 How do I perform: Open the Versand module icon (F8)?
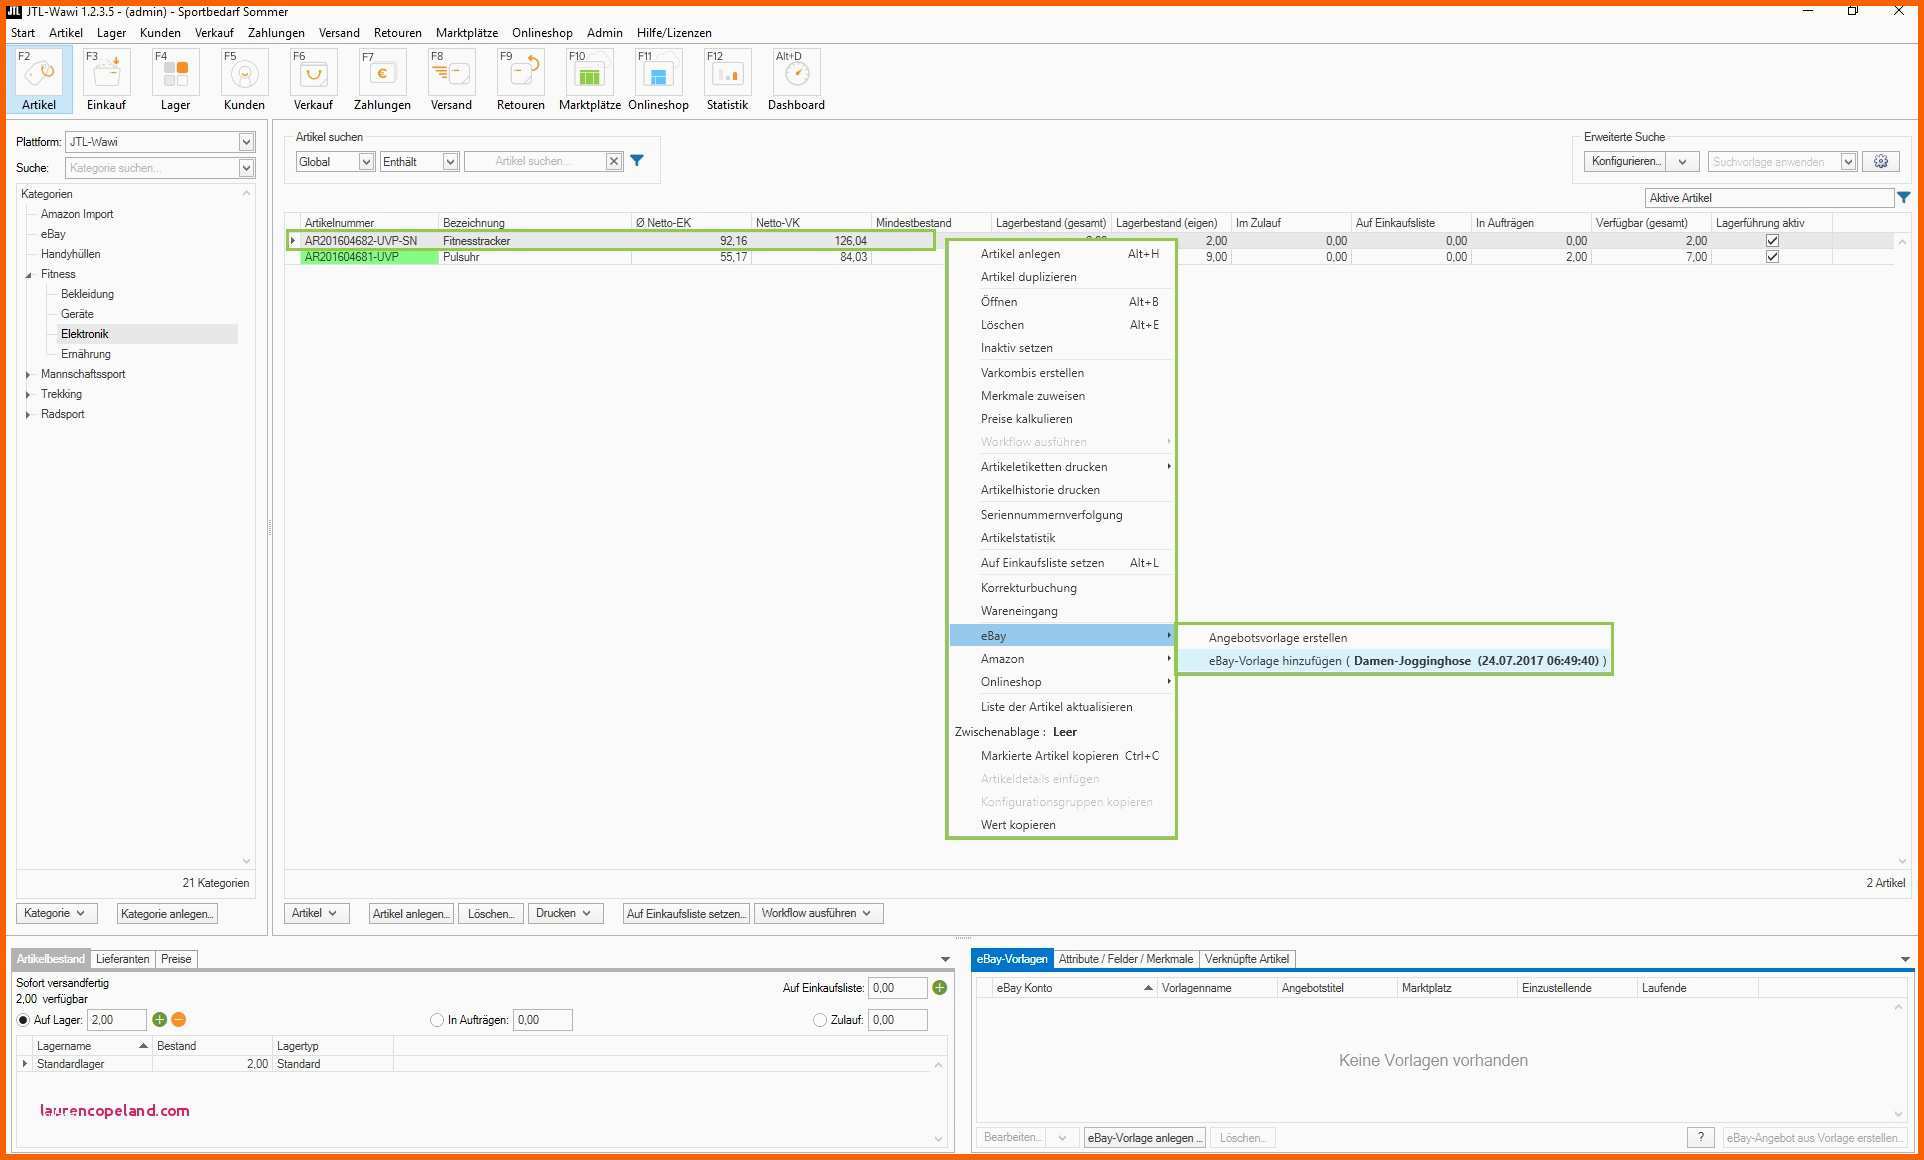tap(452, 80)
